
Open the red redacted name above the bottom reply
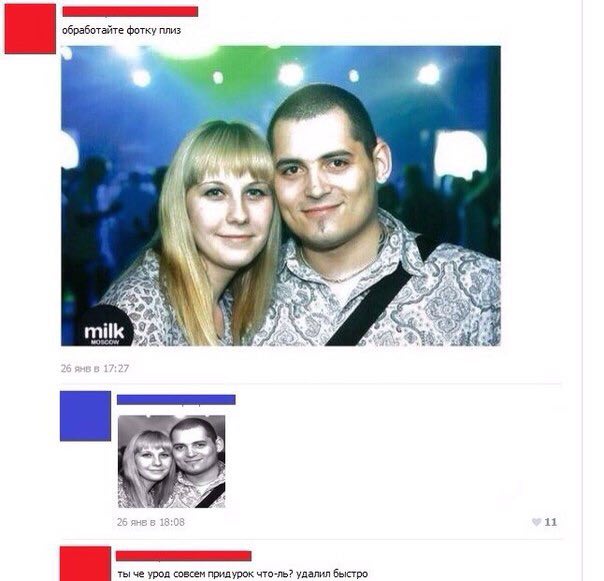[x=183, y=556]
